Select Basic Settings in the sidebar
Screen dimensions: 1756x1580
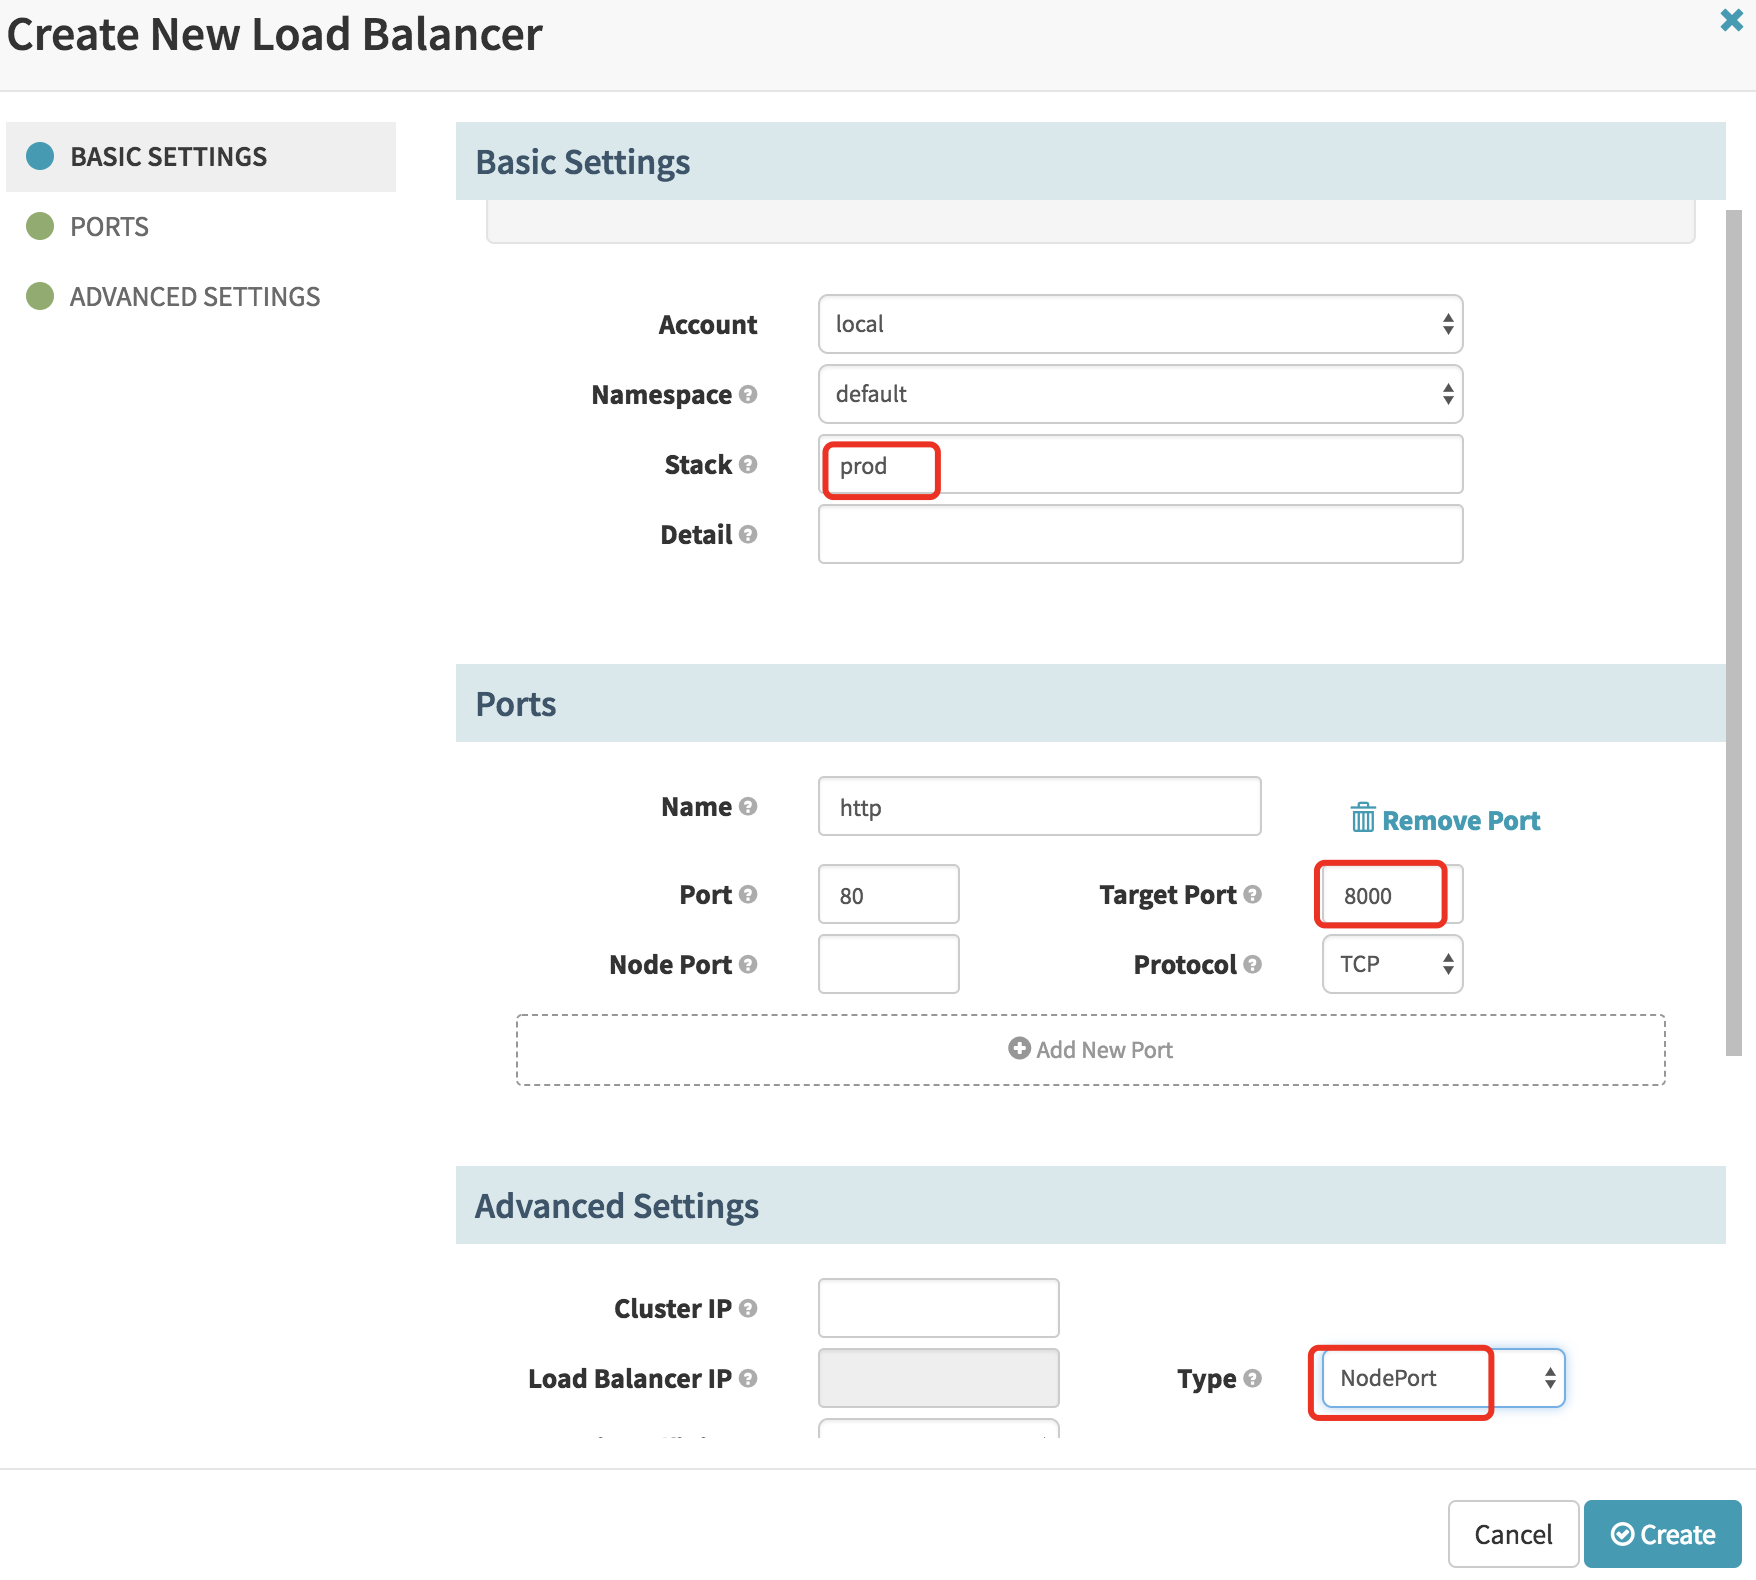tap(168, 157)
